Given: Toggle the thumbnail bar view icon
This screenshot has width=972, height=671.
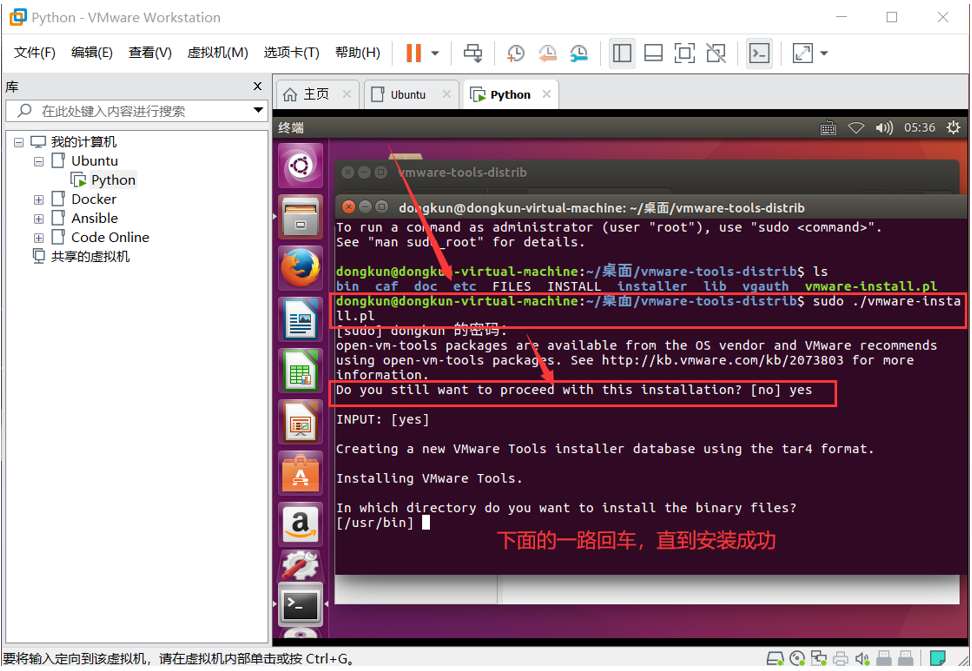Looking at the screenshot, I should [x=653, y=53].
